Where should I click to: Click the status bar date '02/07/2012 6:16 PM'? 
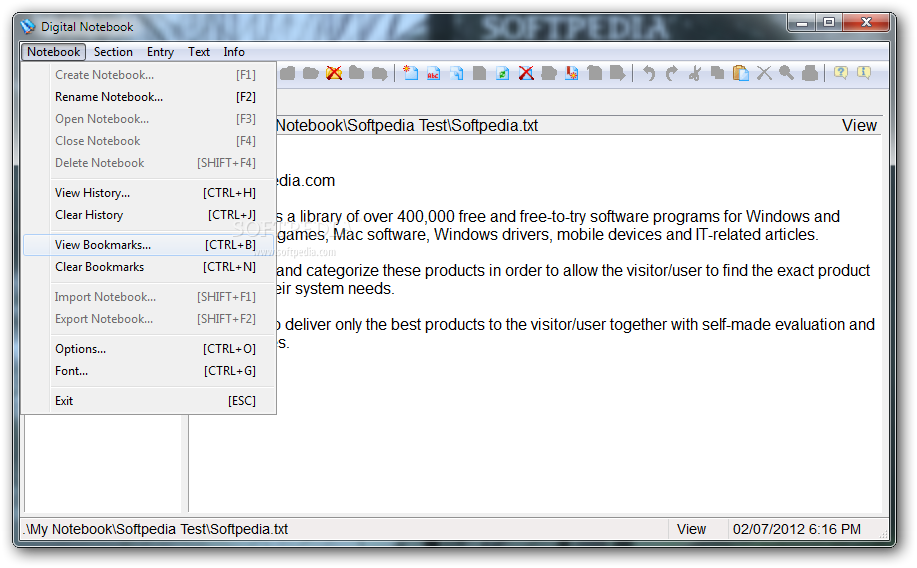(797, 529)
